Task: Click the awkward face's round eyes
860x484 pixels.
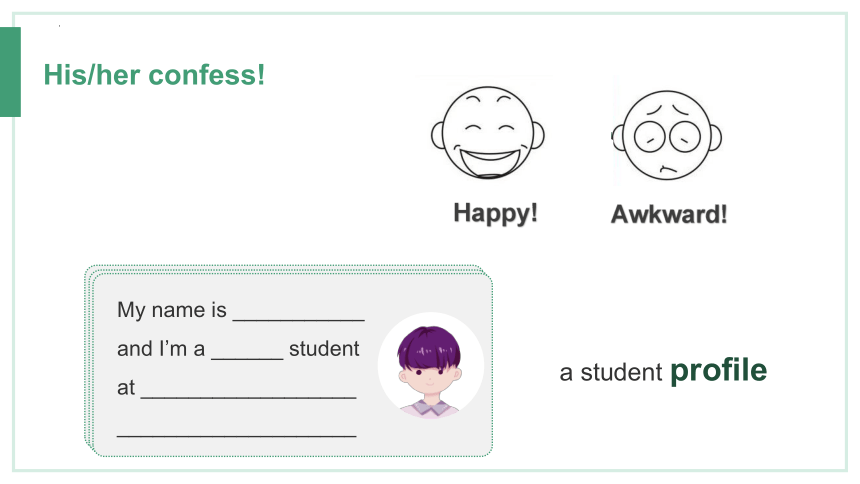Action: click(x=667, y=136)
